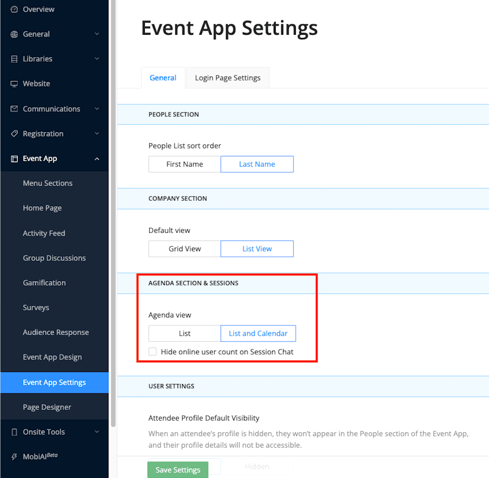Expand the General sidebar section chevron
The height and width of the screenshot is (478, 489).
pyautogui.click(x=97, y=34)
